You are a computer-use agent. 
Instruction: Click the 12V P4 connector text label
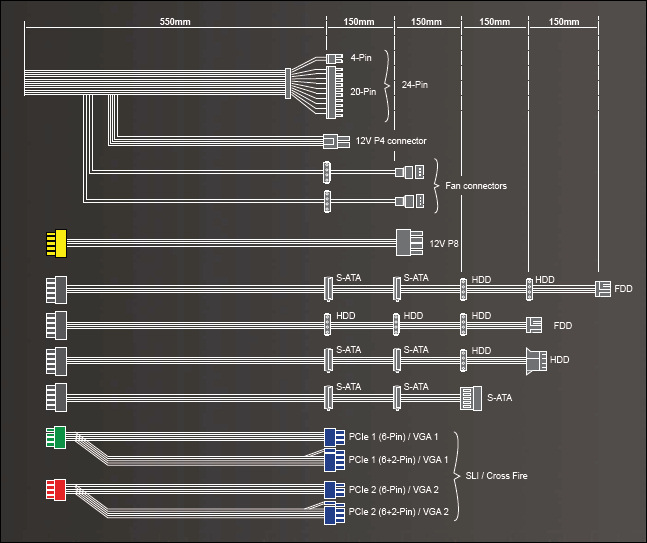[391, 140]
